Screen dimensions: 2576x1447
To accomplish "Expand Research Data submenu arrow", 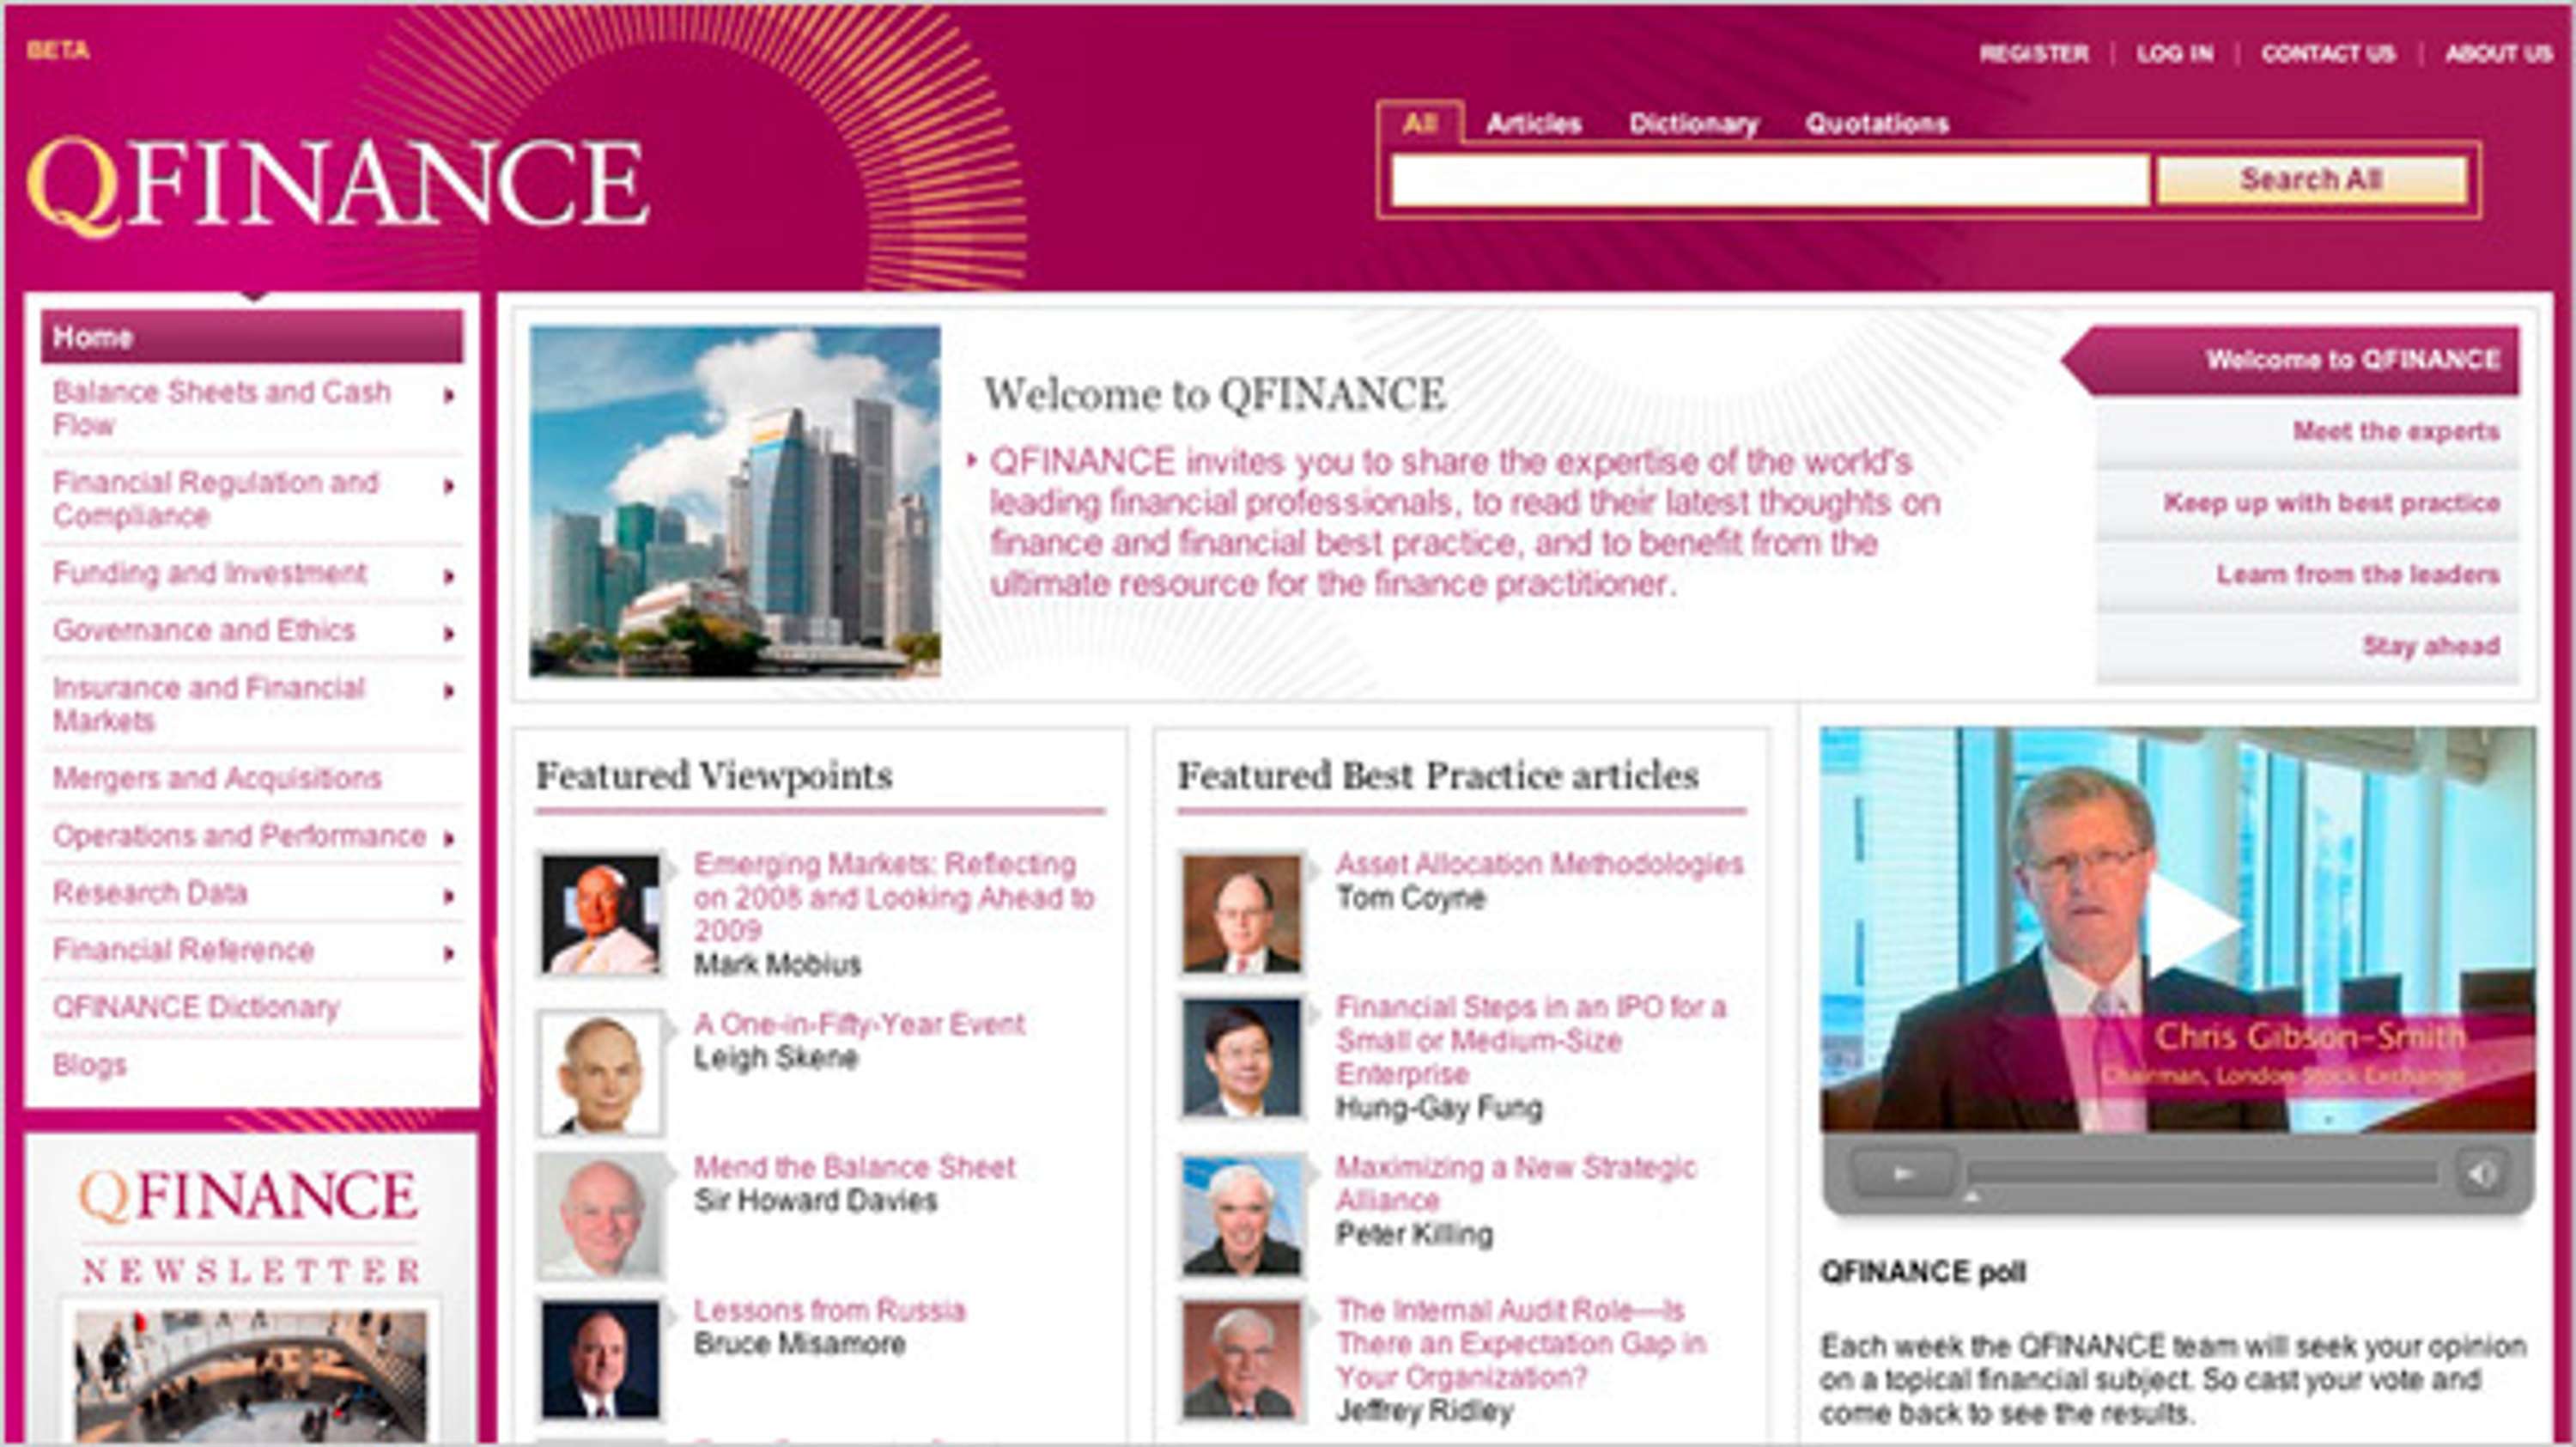I will pos(449,896).
